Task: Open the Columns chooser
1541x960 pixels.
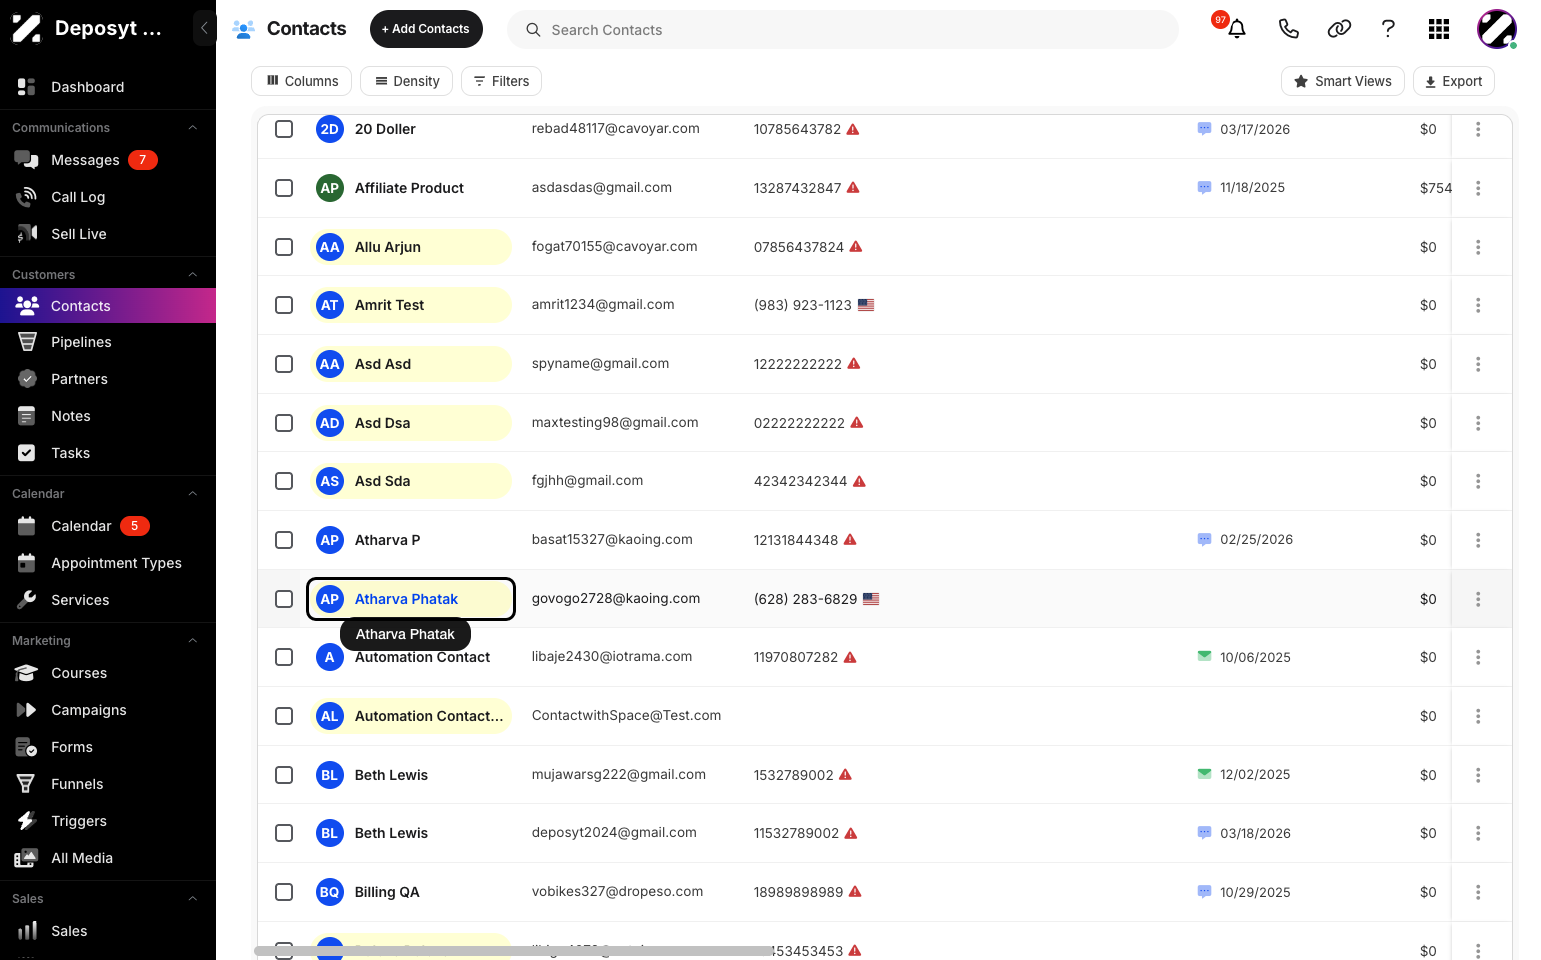Action: pos(302,81)
